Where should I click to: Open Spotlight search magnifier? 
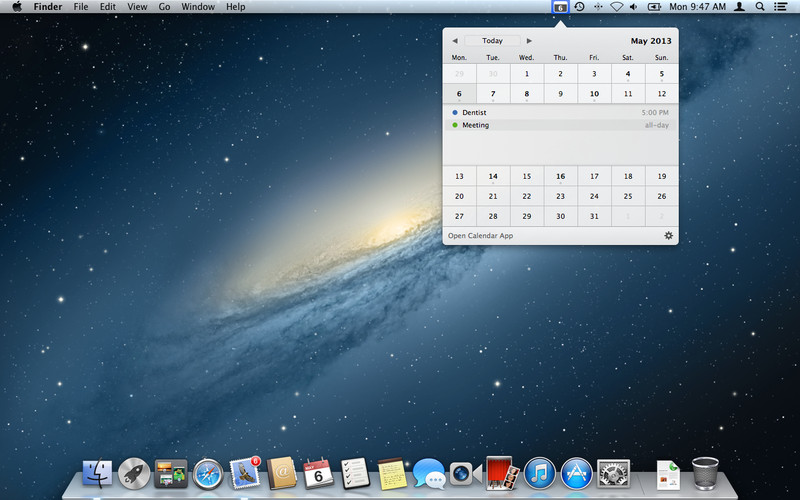(x=760, y=7)
